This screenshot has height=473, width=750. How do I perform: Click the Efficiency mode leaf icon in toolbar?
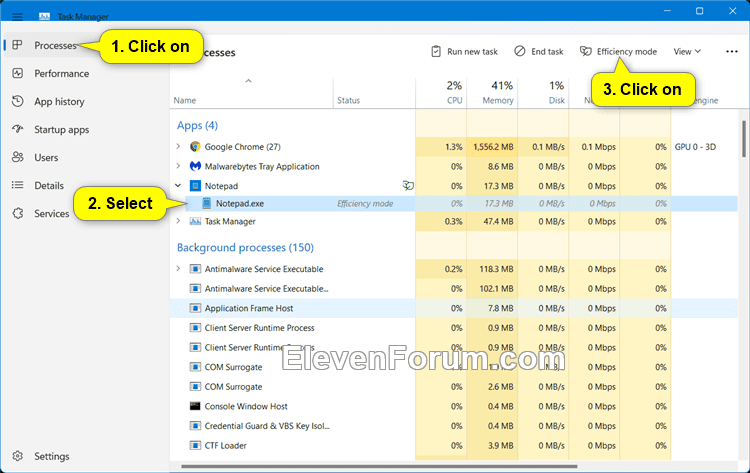point(585,51)
